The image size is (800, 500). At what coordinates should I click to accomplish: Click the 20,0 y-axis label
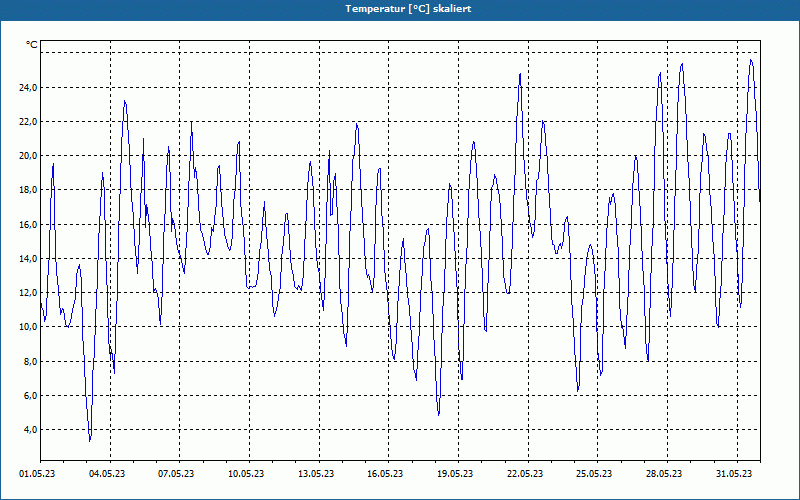point(28,156)
